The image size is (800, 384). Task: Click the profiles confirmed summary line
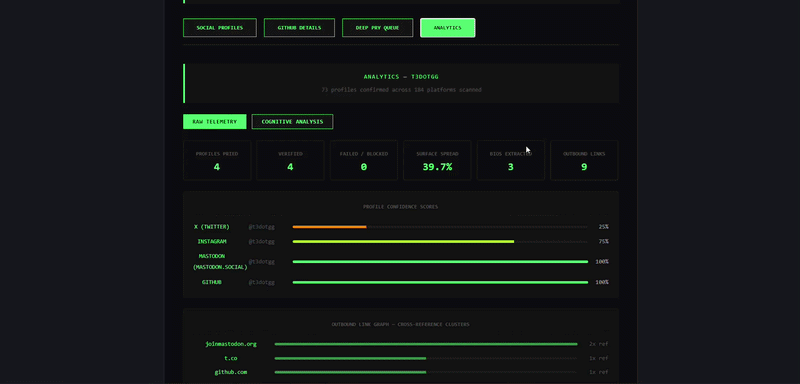coord(401,90)
